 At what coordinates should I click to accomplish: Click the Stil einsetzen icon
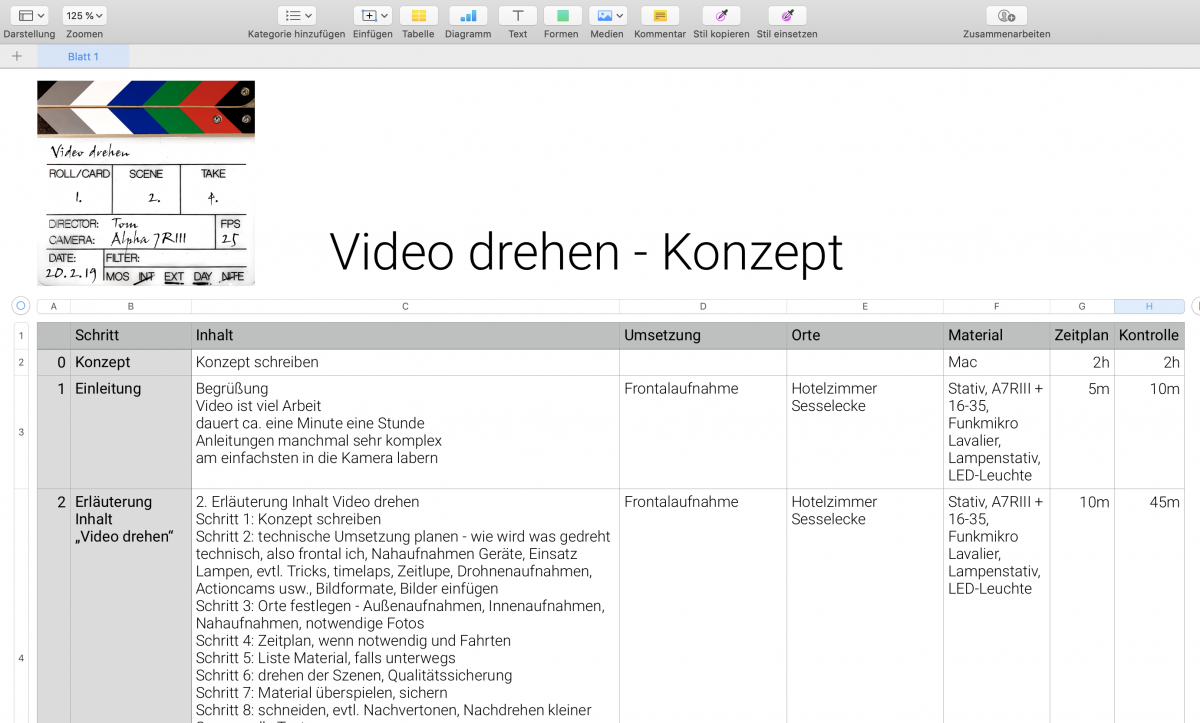(787, 16)
